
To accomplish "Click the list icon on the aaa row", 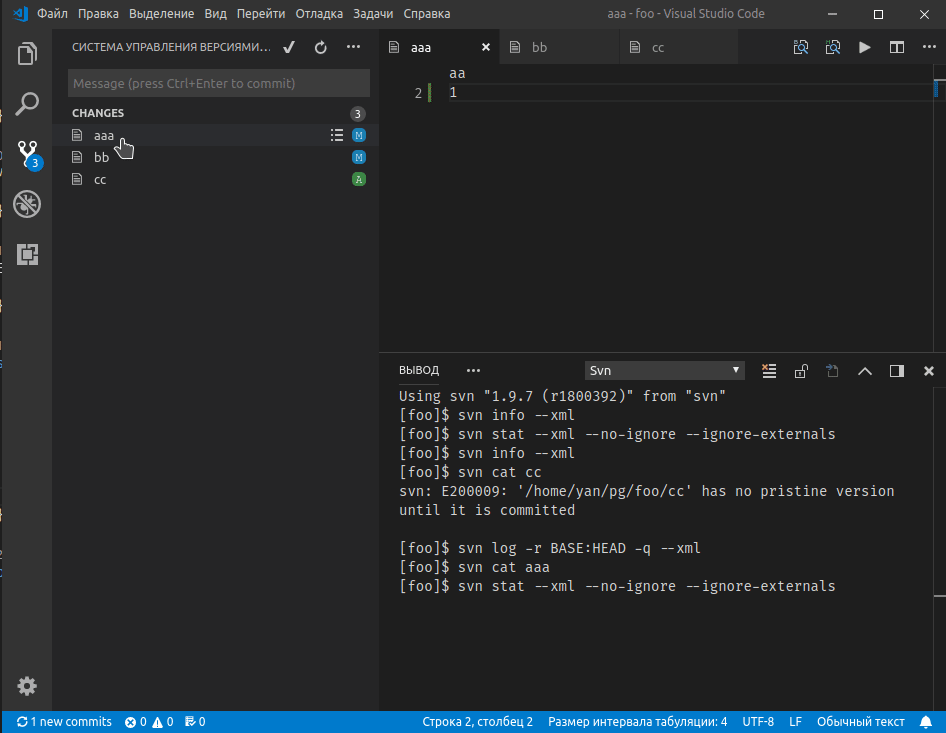I will point(337,135).
